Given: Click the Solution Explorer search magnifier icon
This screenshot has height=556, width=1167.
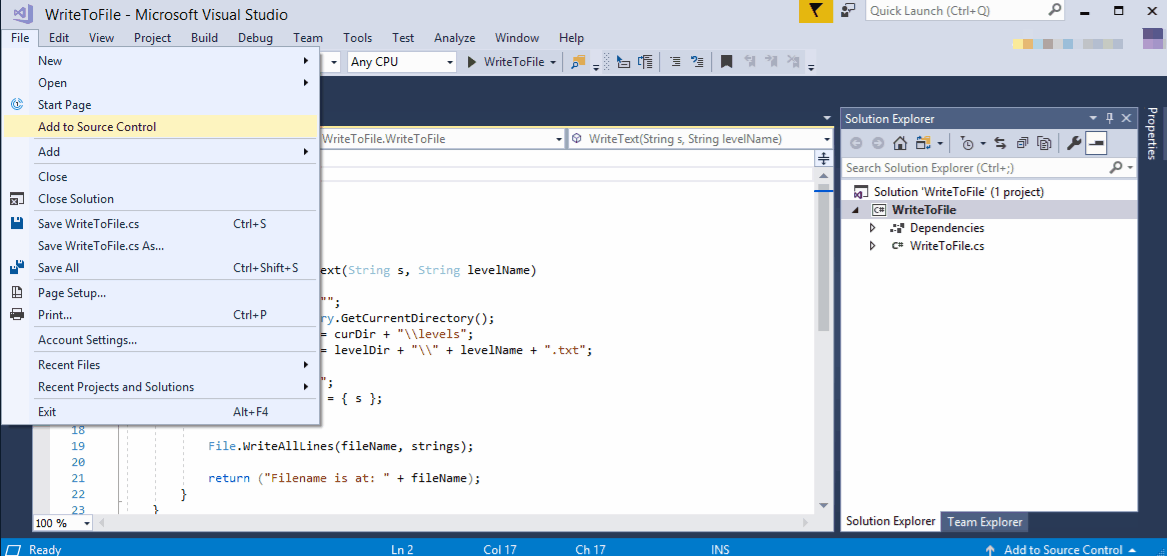Looking at the screenshot, I should coord(1116,168).
